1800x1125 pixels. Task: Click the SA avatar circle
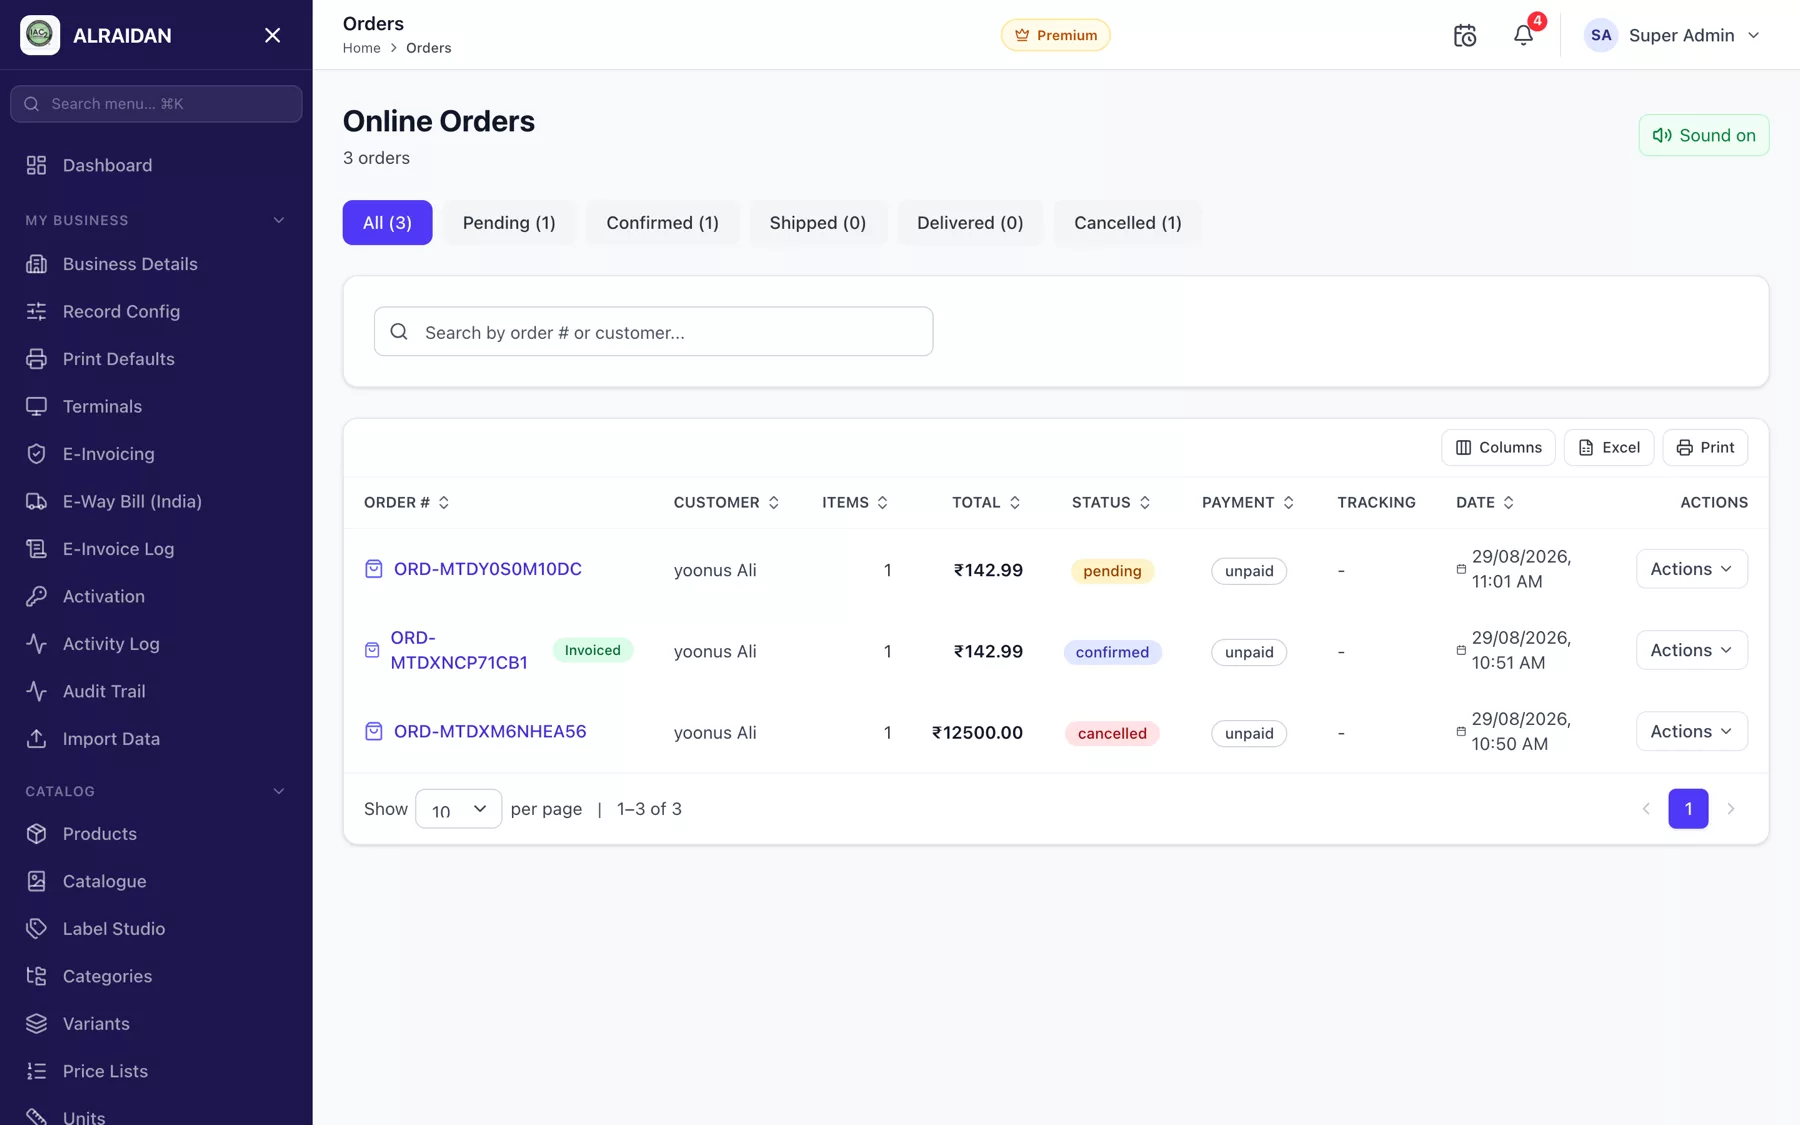click(x=1601, y=35)
